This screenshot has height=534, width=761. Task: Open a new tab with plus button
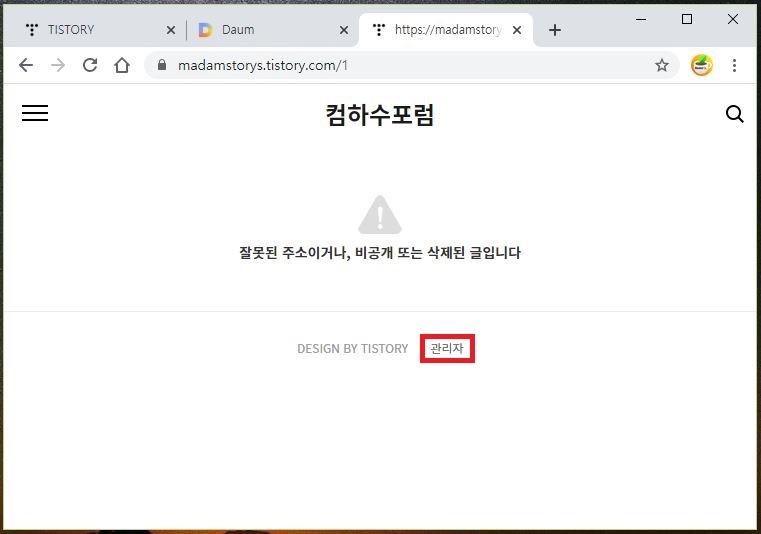point(555,30)
